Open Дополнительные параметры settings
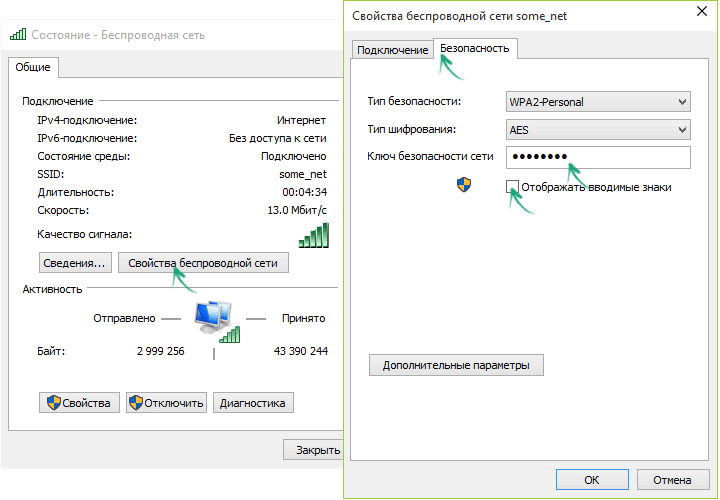The height and width of the screenshot is (500, 720). pos(456,365)
